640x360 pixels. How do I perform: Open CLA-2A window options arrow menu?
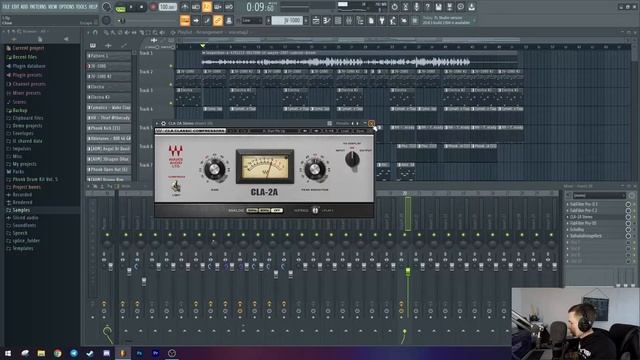[157, 123]
